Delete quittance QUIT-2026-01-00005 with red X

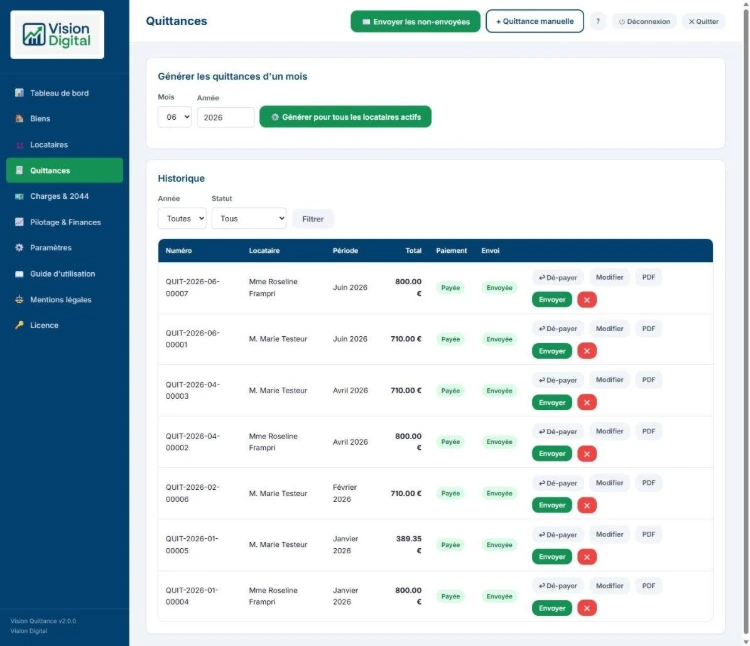587,557
